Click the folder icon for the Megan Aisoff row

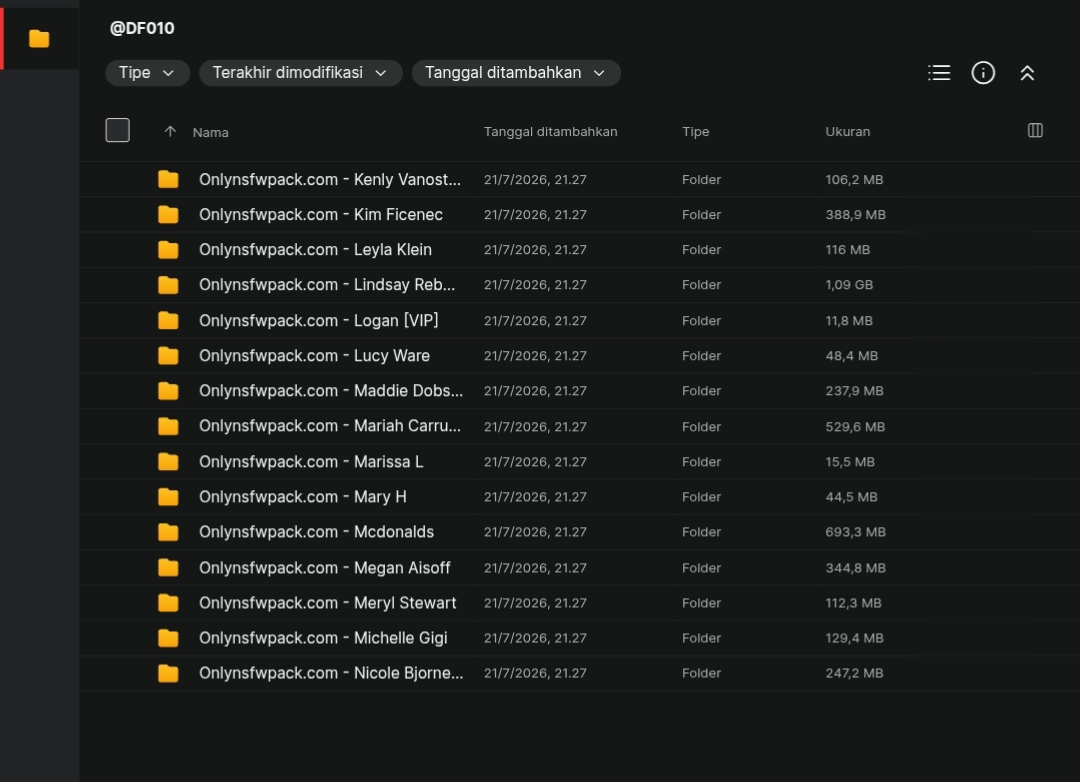point(168,568)
